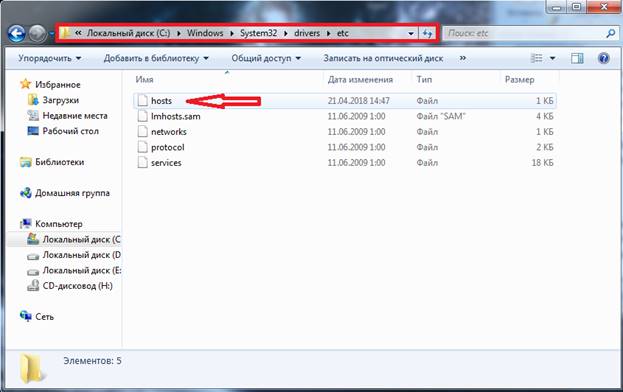This screenshot has width=623, height=392.
Task: Select Локальный диск (C:) in address path
Action: (x=128, y=33)
